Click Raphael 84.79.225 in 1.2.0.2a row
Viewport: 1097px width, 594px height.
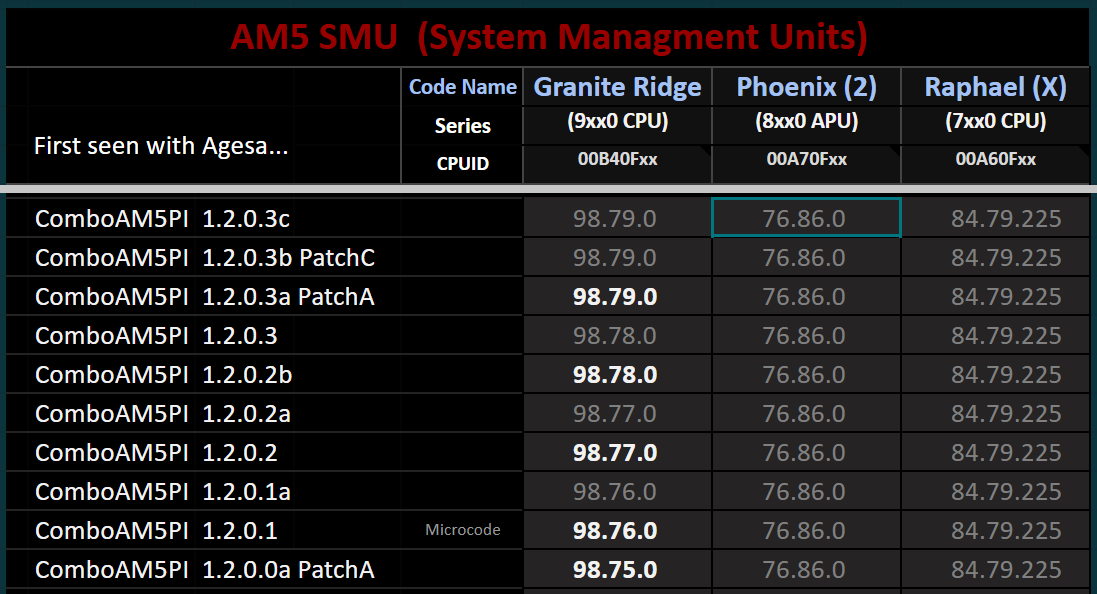click(x=996, y=413)
